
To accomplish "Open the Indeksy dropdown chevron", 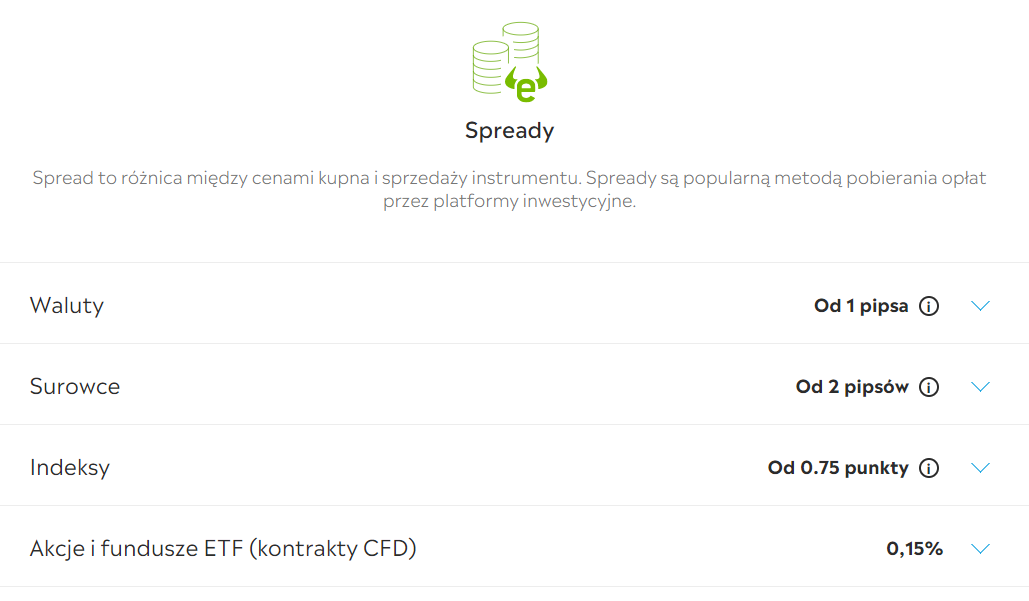I will click(x=980, y=468).
